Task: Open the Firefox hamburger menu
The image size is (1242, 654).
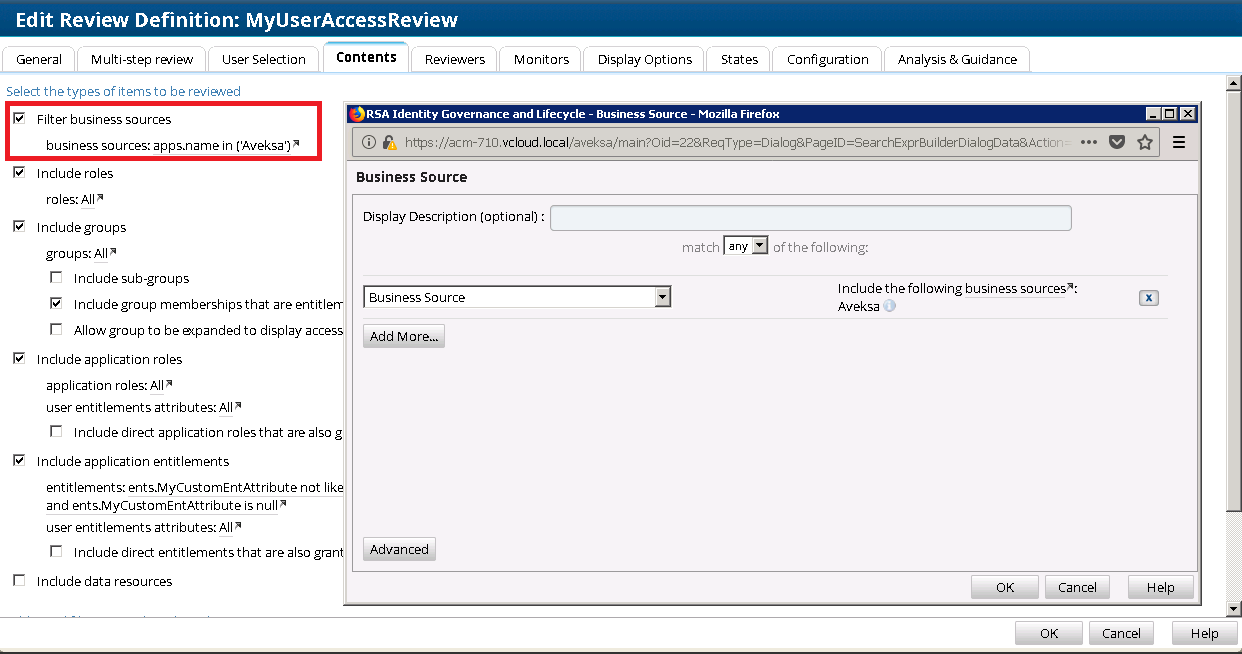Action: 1179,143
